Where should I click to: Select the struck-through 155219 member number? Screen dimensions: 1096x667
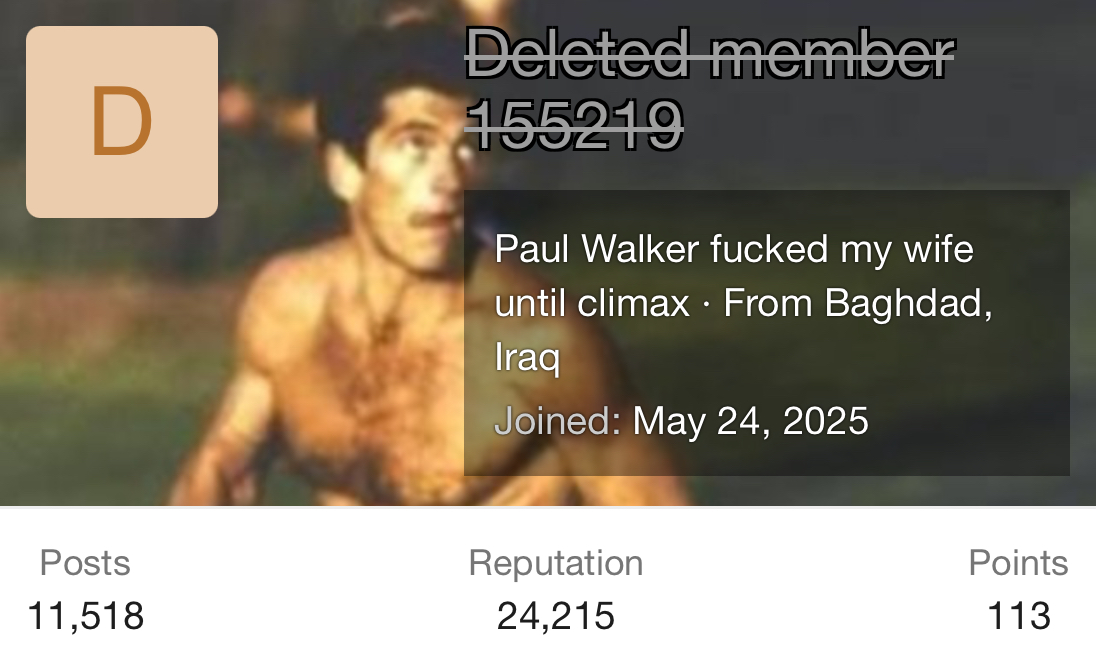tap(575, 124)
